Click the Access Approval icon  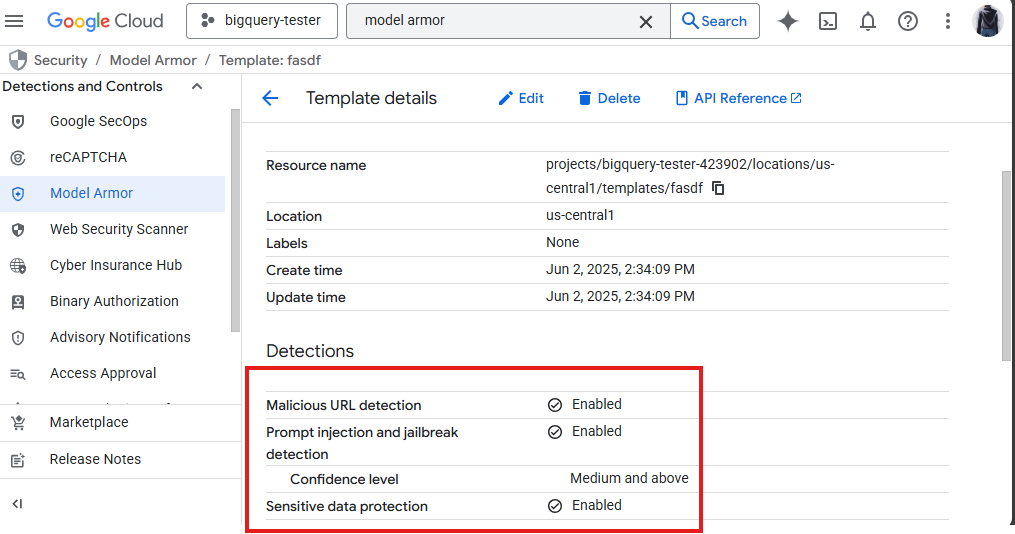pos(17,374)
